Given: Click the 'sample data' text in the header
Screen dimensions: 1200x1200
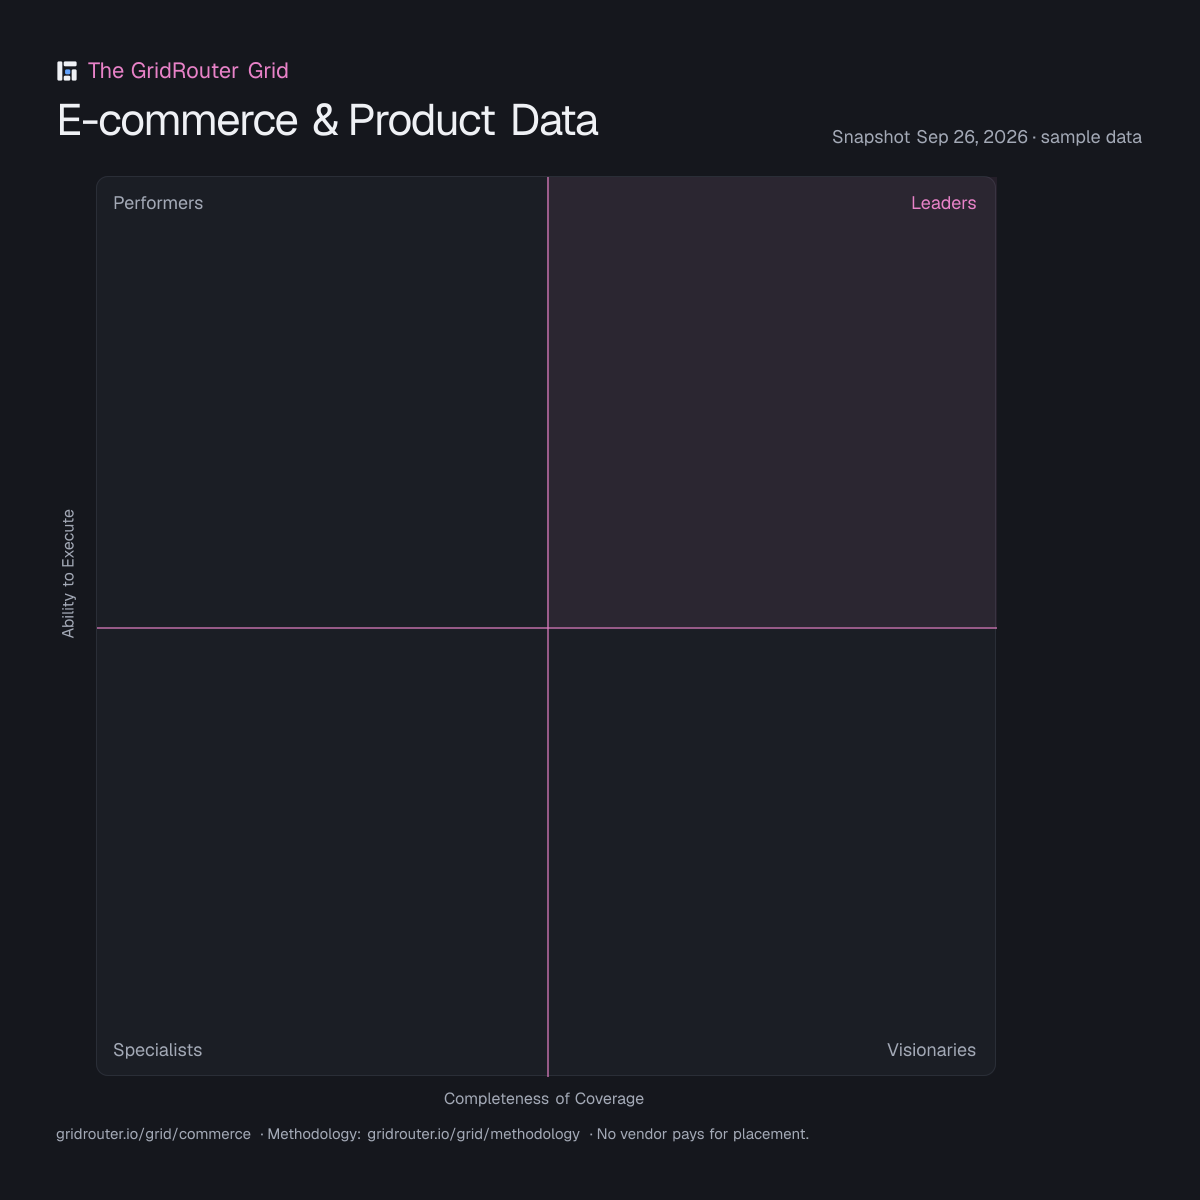Looking at the screenshot, I should (1091, 137).
